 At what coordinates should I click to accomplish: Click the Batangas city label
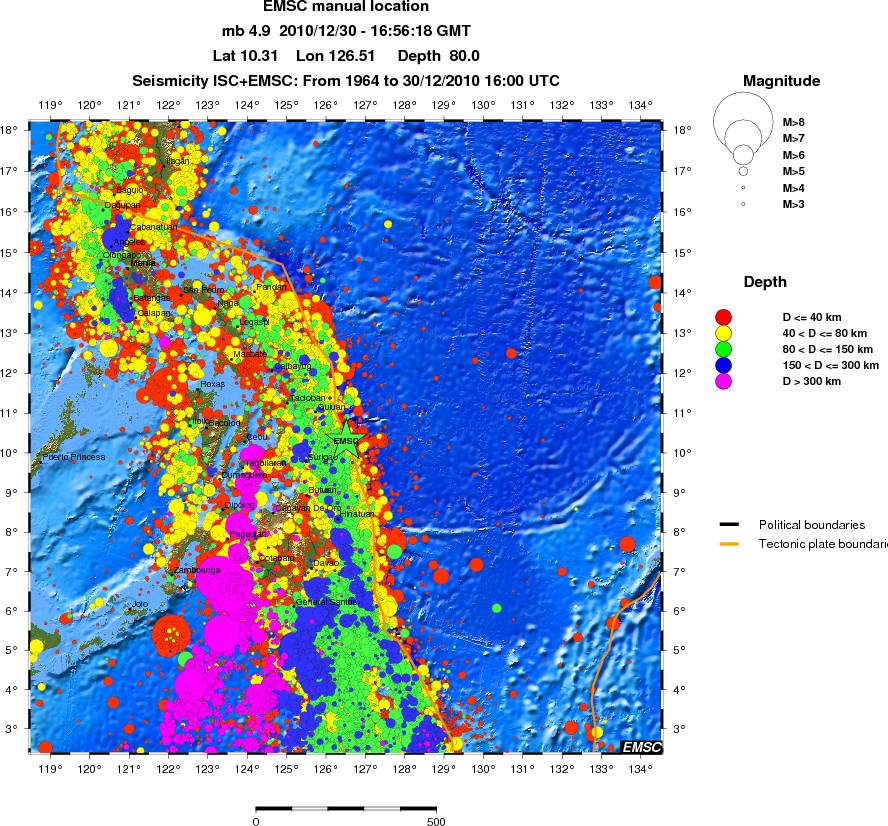pos(152,298)
